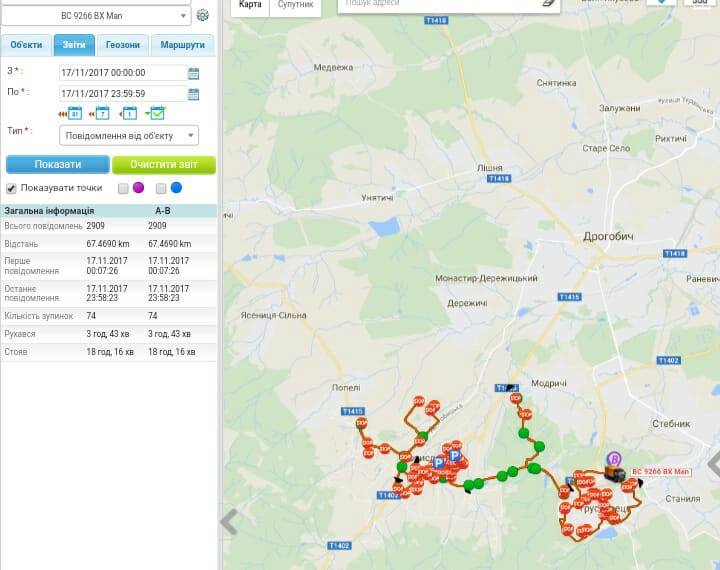Focus the end date field 17/11/2017 23:59:59
Viewport: 720px width, 570px height.
[123, 94]
